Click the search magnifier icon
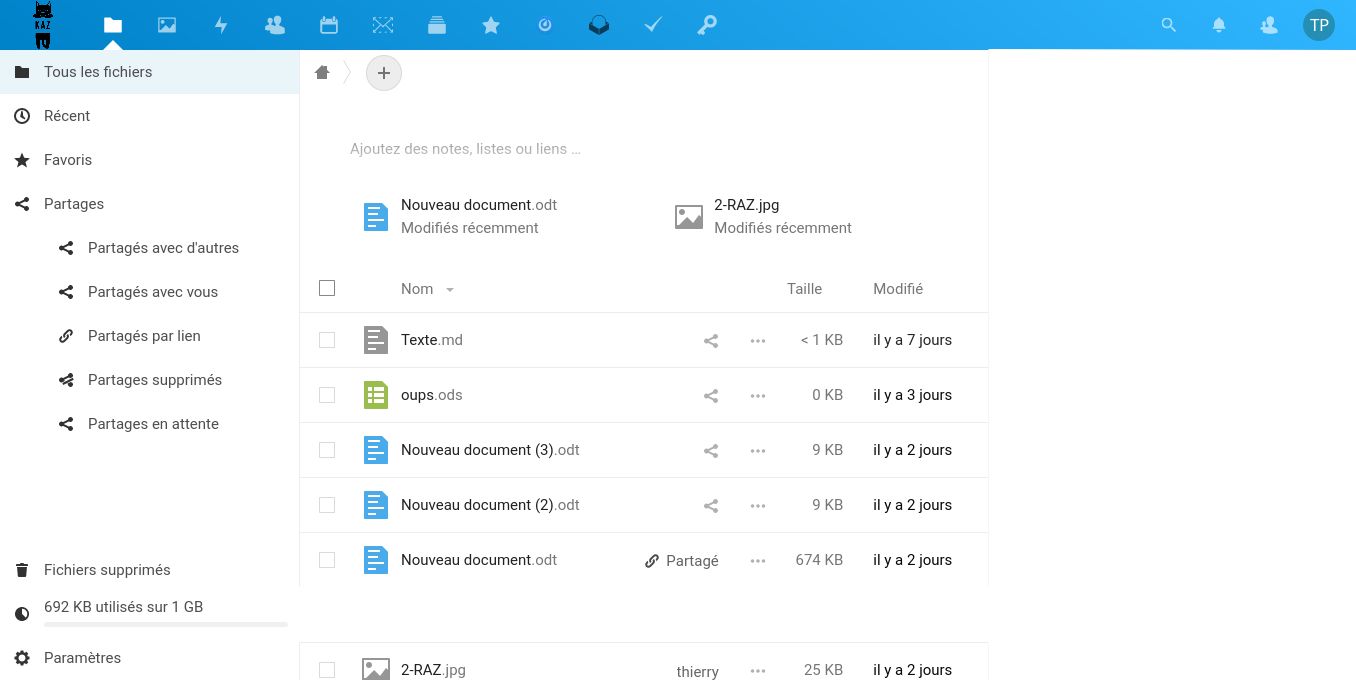Image resolution: width=1356 pixels, height=680 pixels. [1168, 26]
